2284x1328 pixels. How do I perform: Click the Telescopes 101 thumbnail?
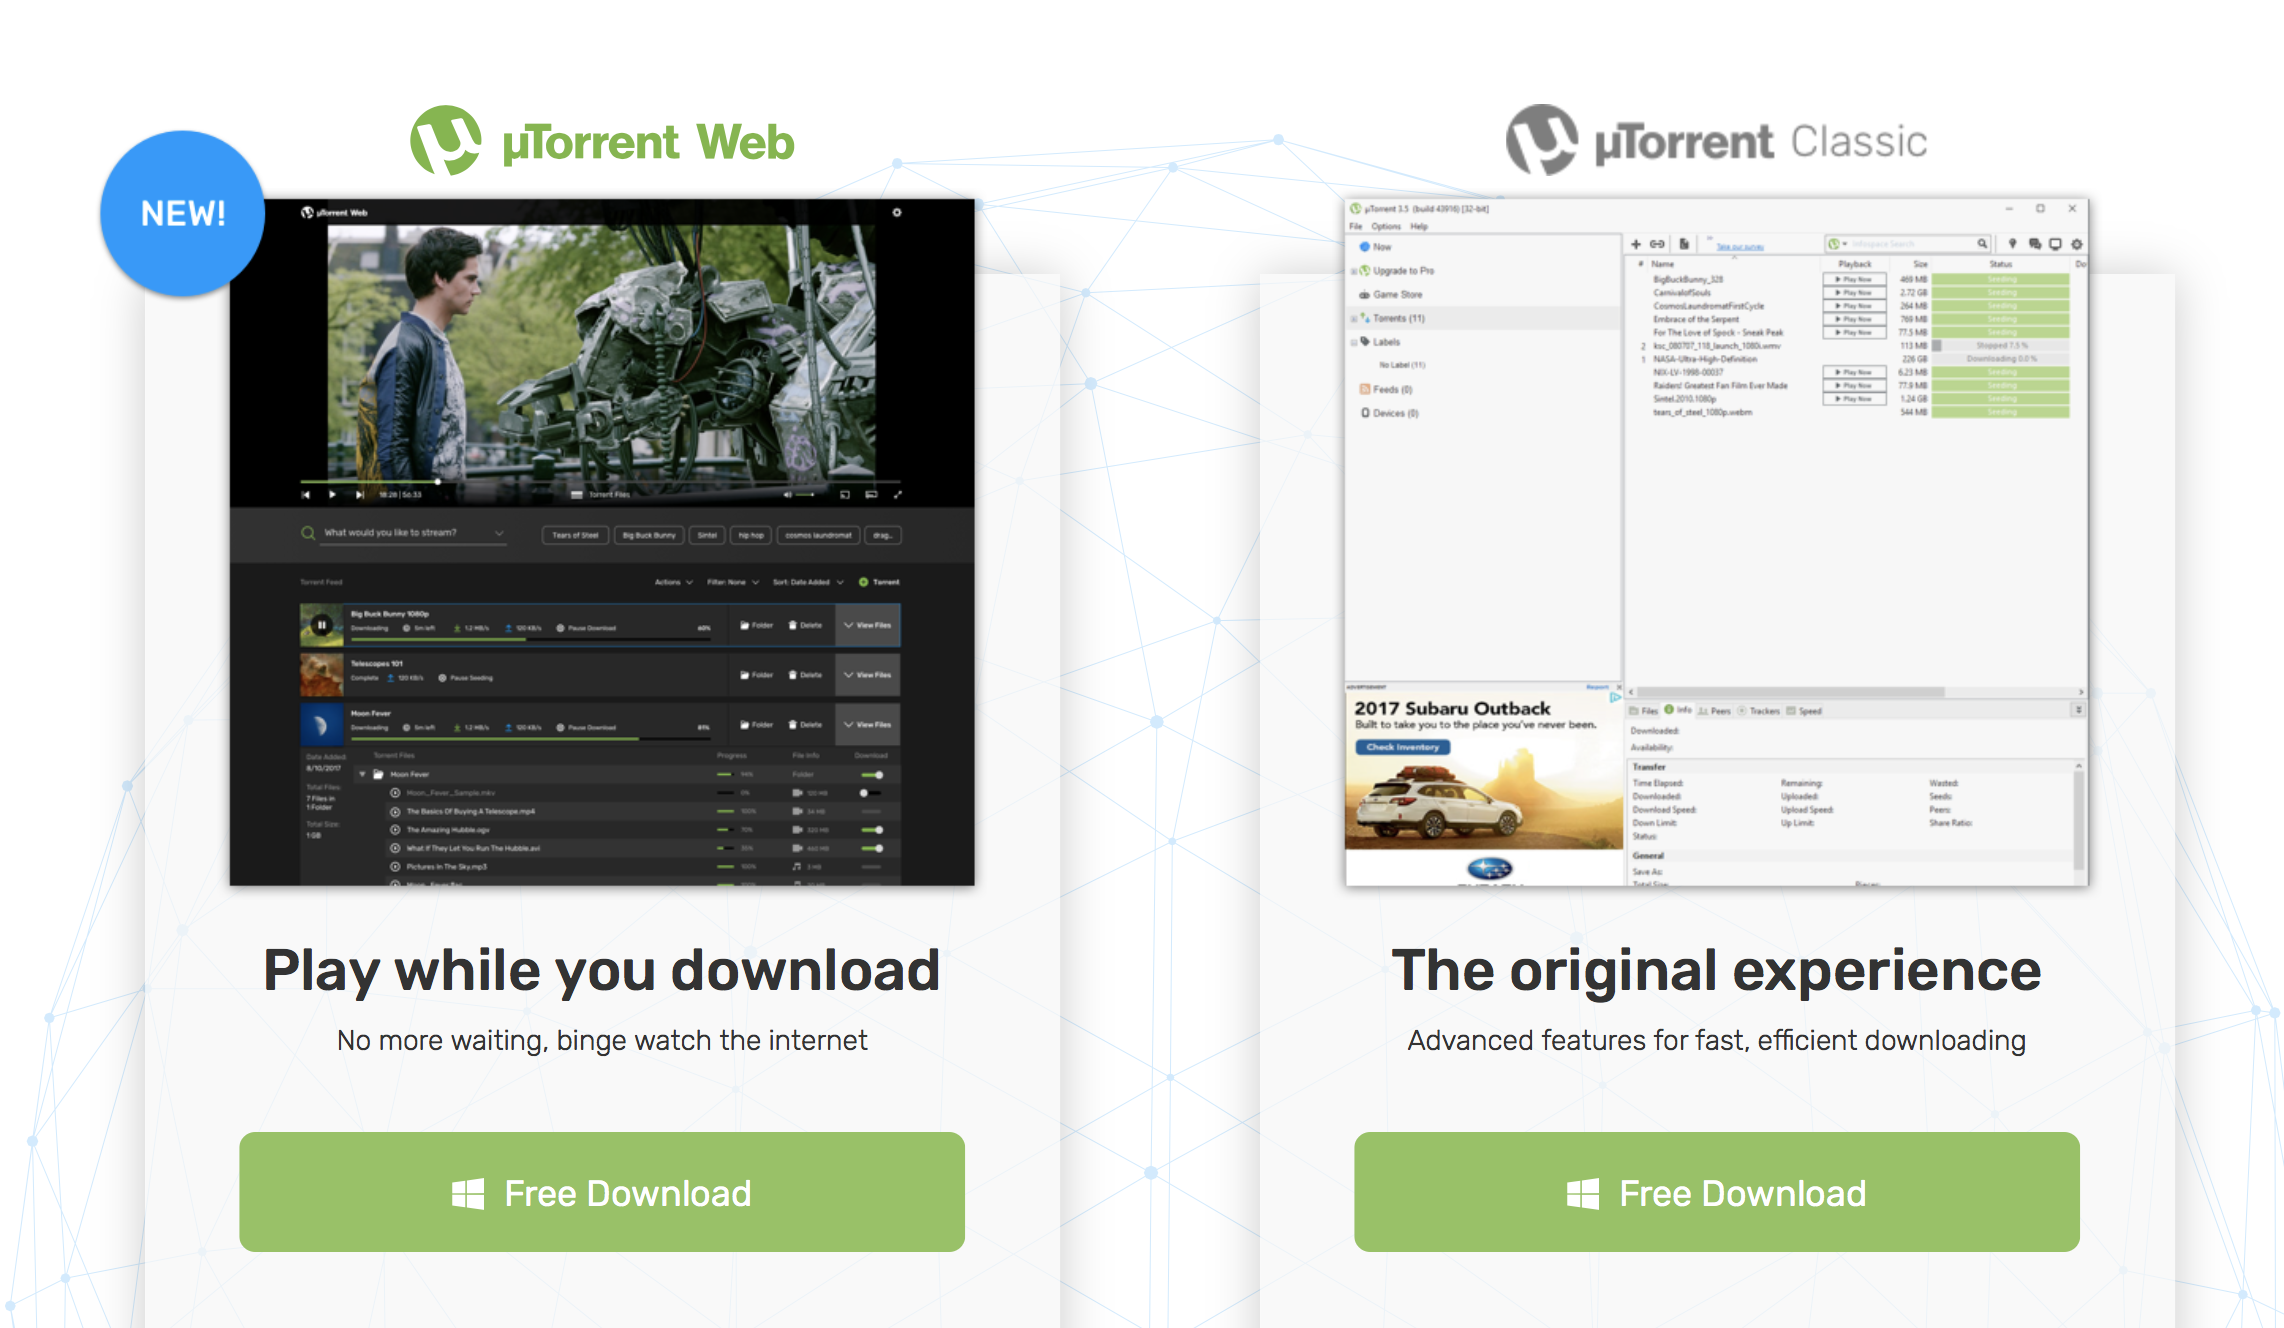pyautogui.click(x=322, y=675)
